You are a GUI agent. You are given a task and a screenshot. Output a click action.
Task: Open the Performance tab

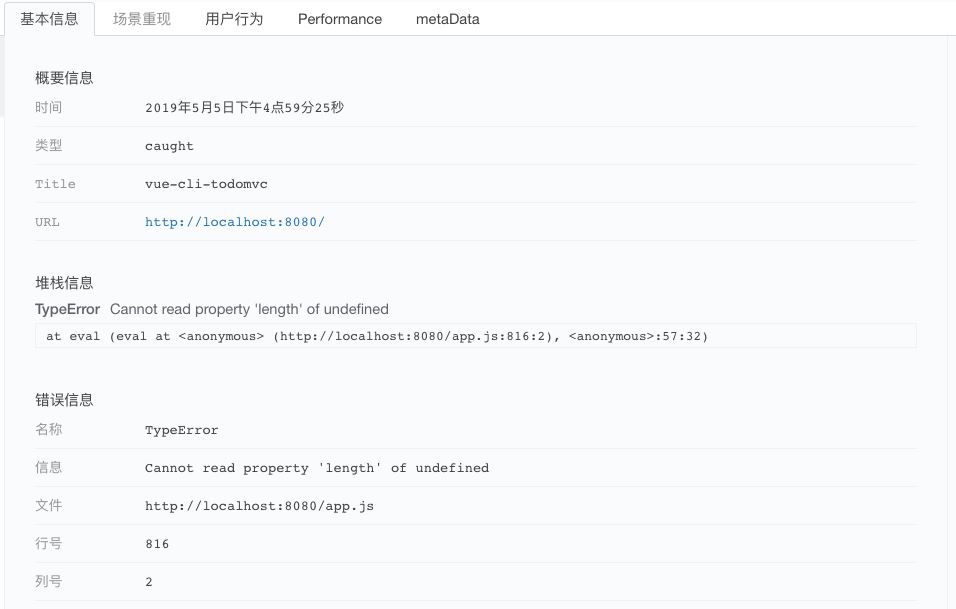tap(340, 19)
